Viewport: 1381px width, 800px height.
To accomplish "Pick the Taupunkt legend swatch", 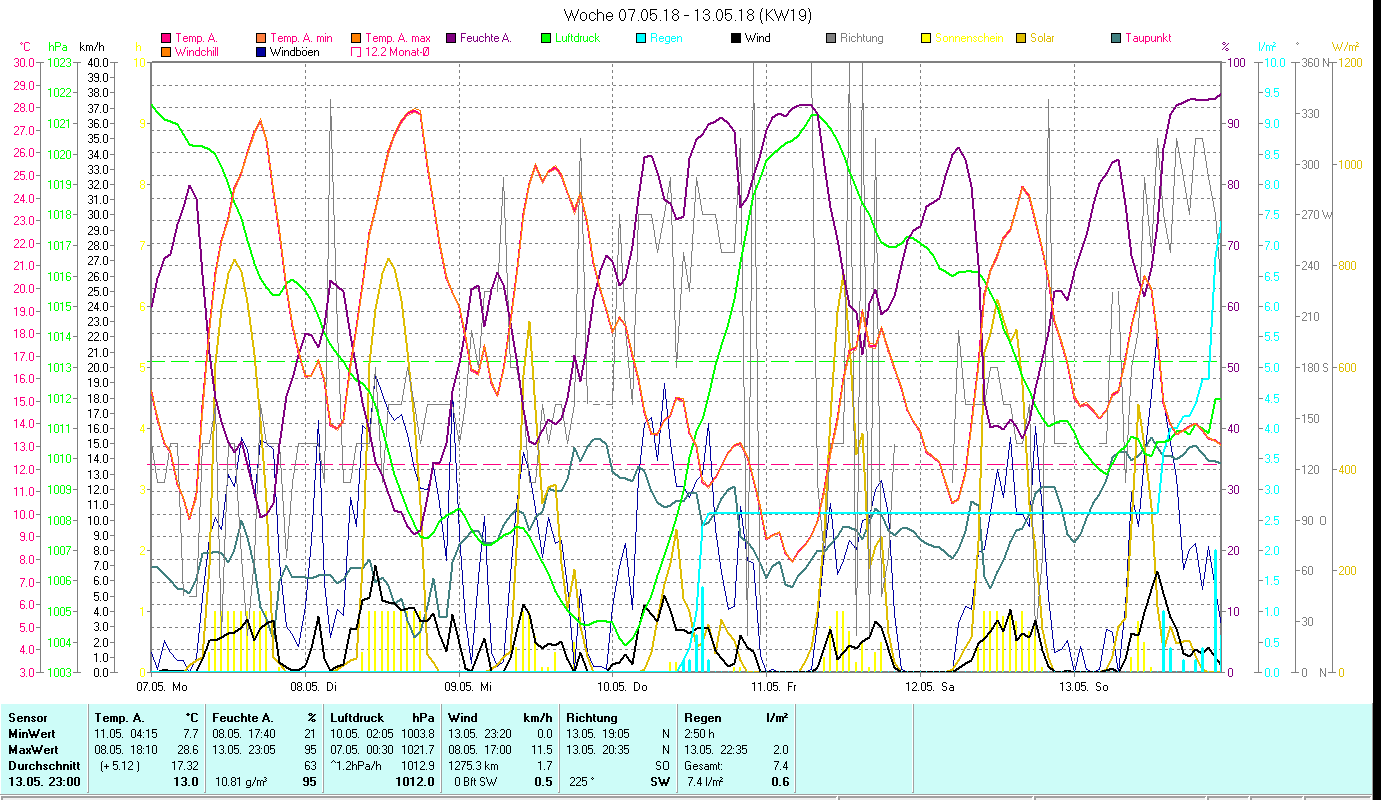I will [1116, 38].
